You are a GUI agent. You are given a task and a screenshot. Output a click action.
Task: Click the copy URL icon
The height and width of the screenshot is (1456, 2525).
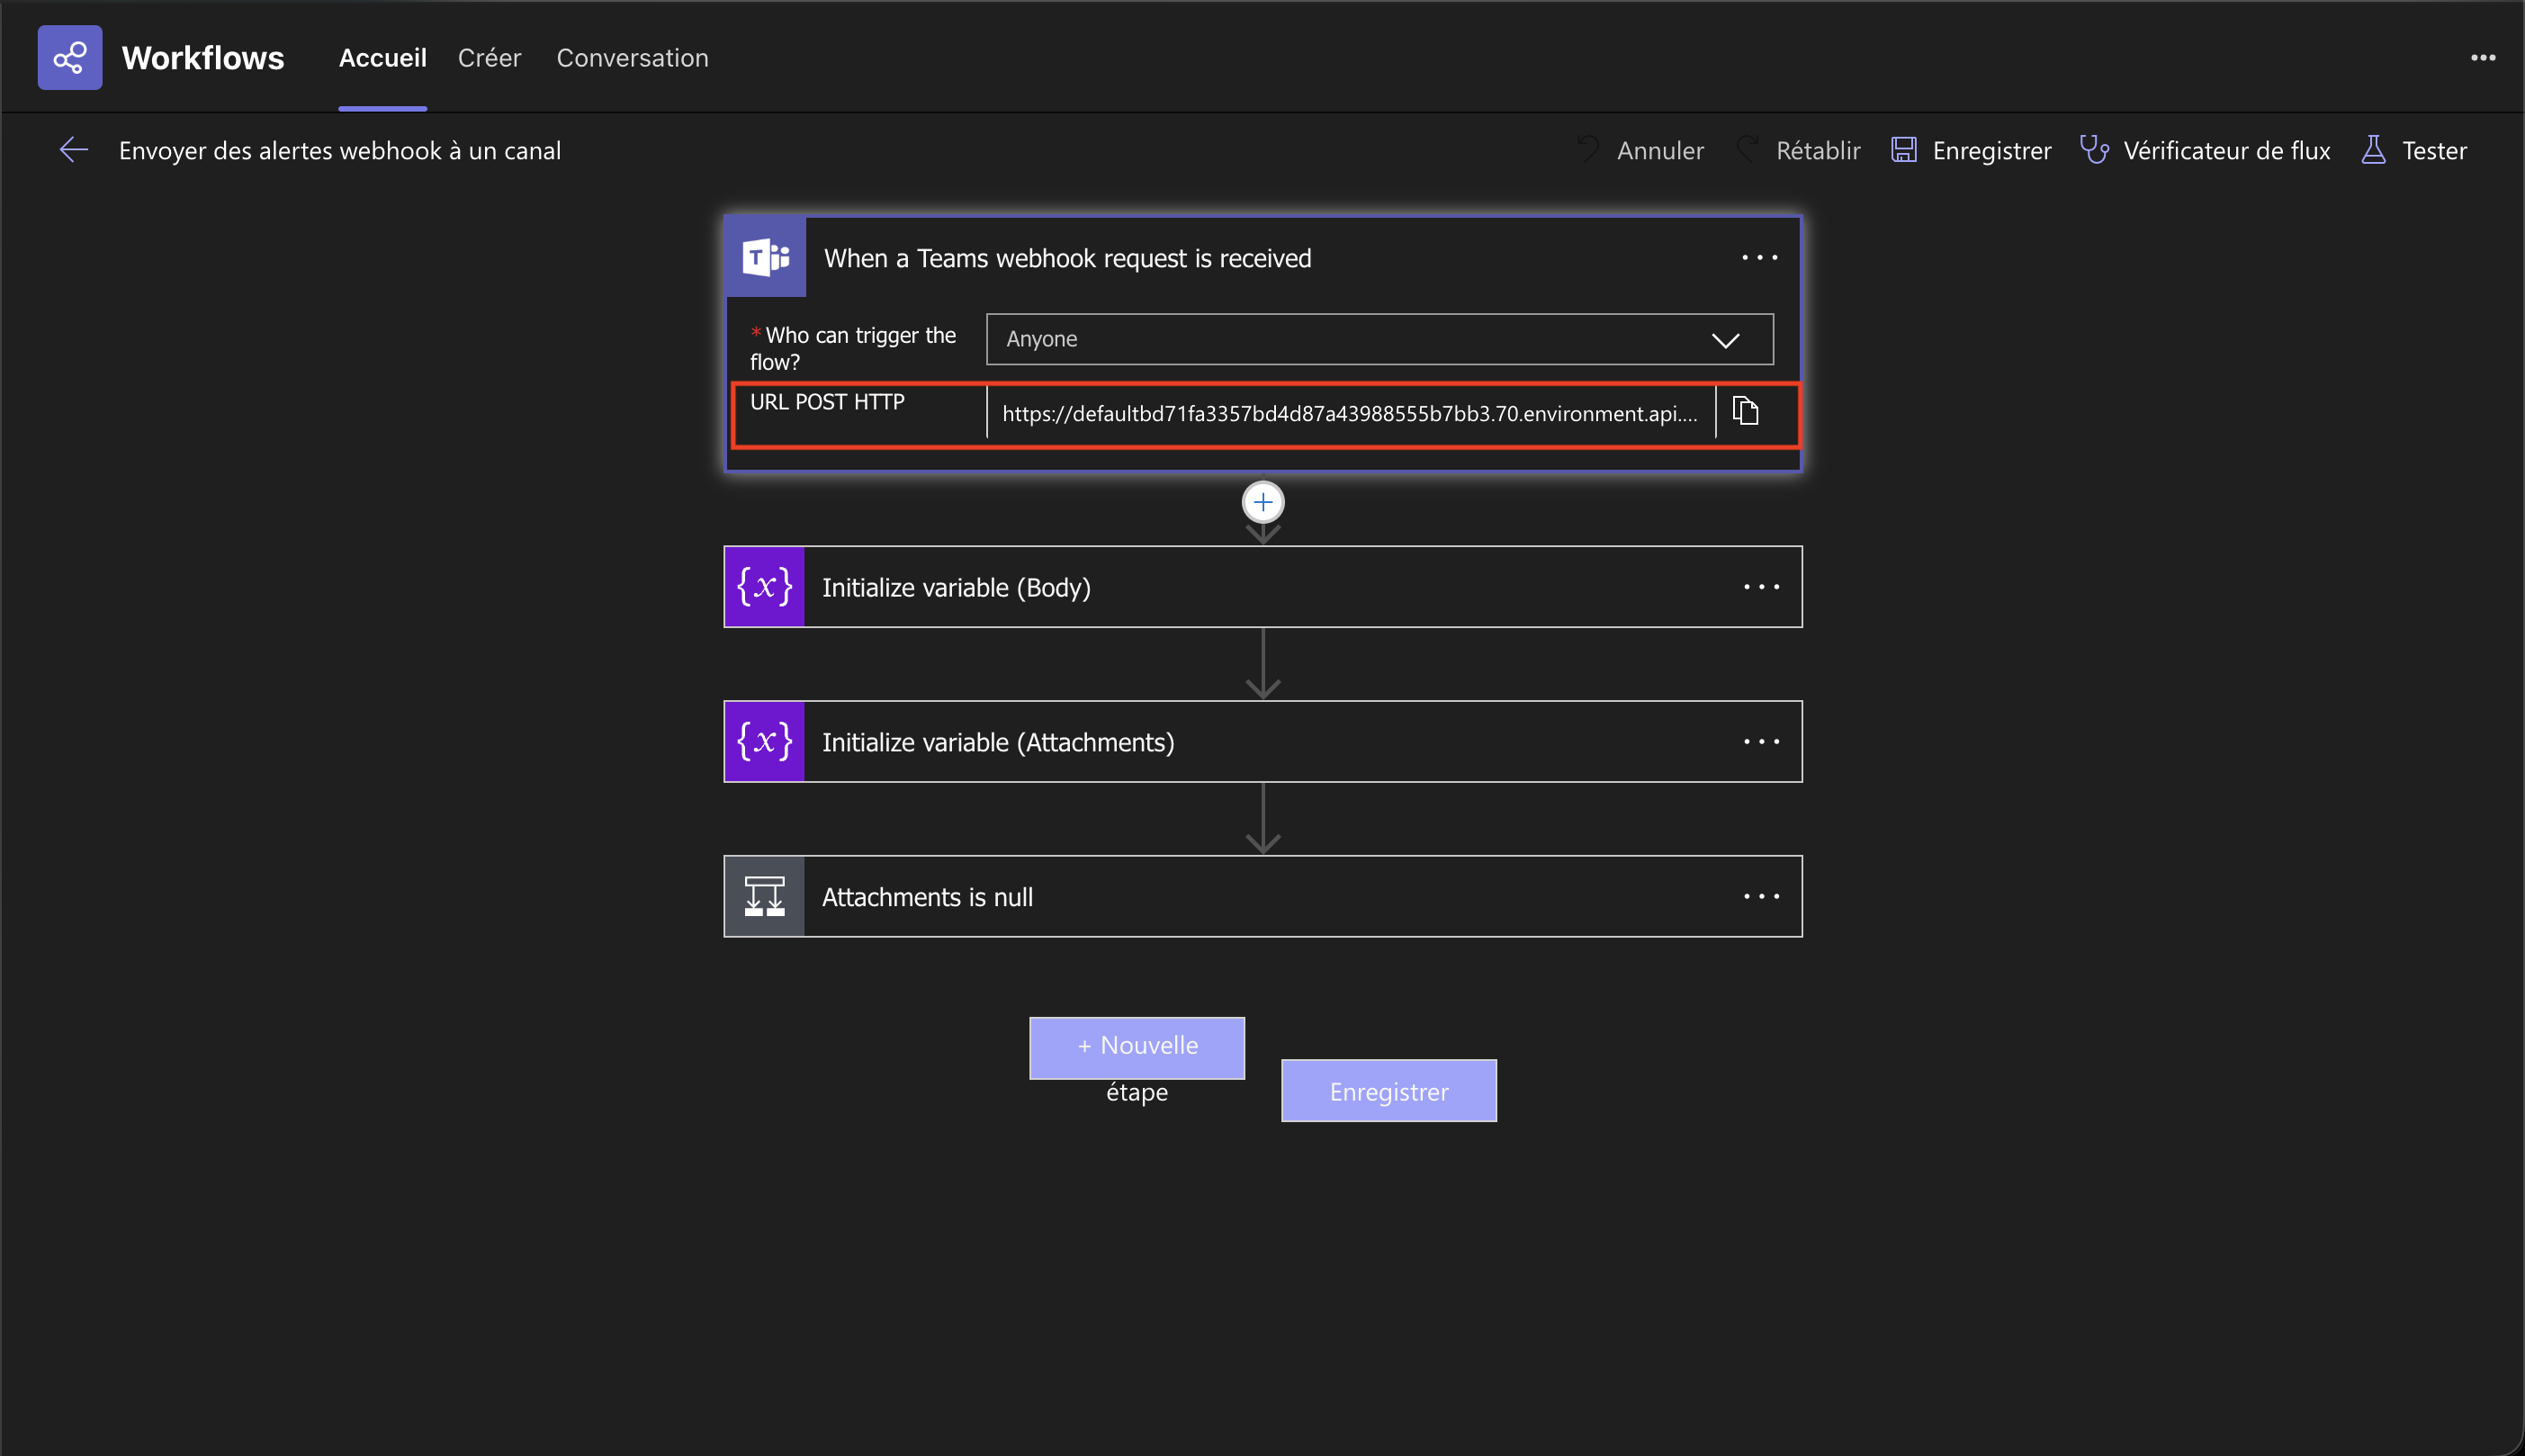1745,411
